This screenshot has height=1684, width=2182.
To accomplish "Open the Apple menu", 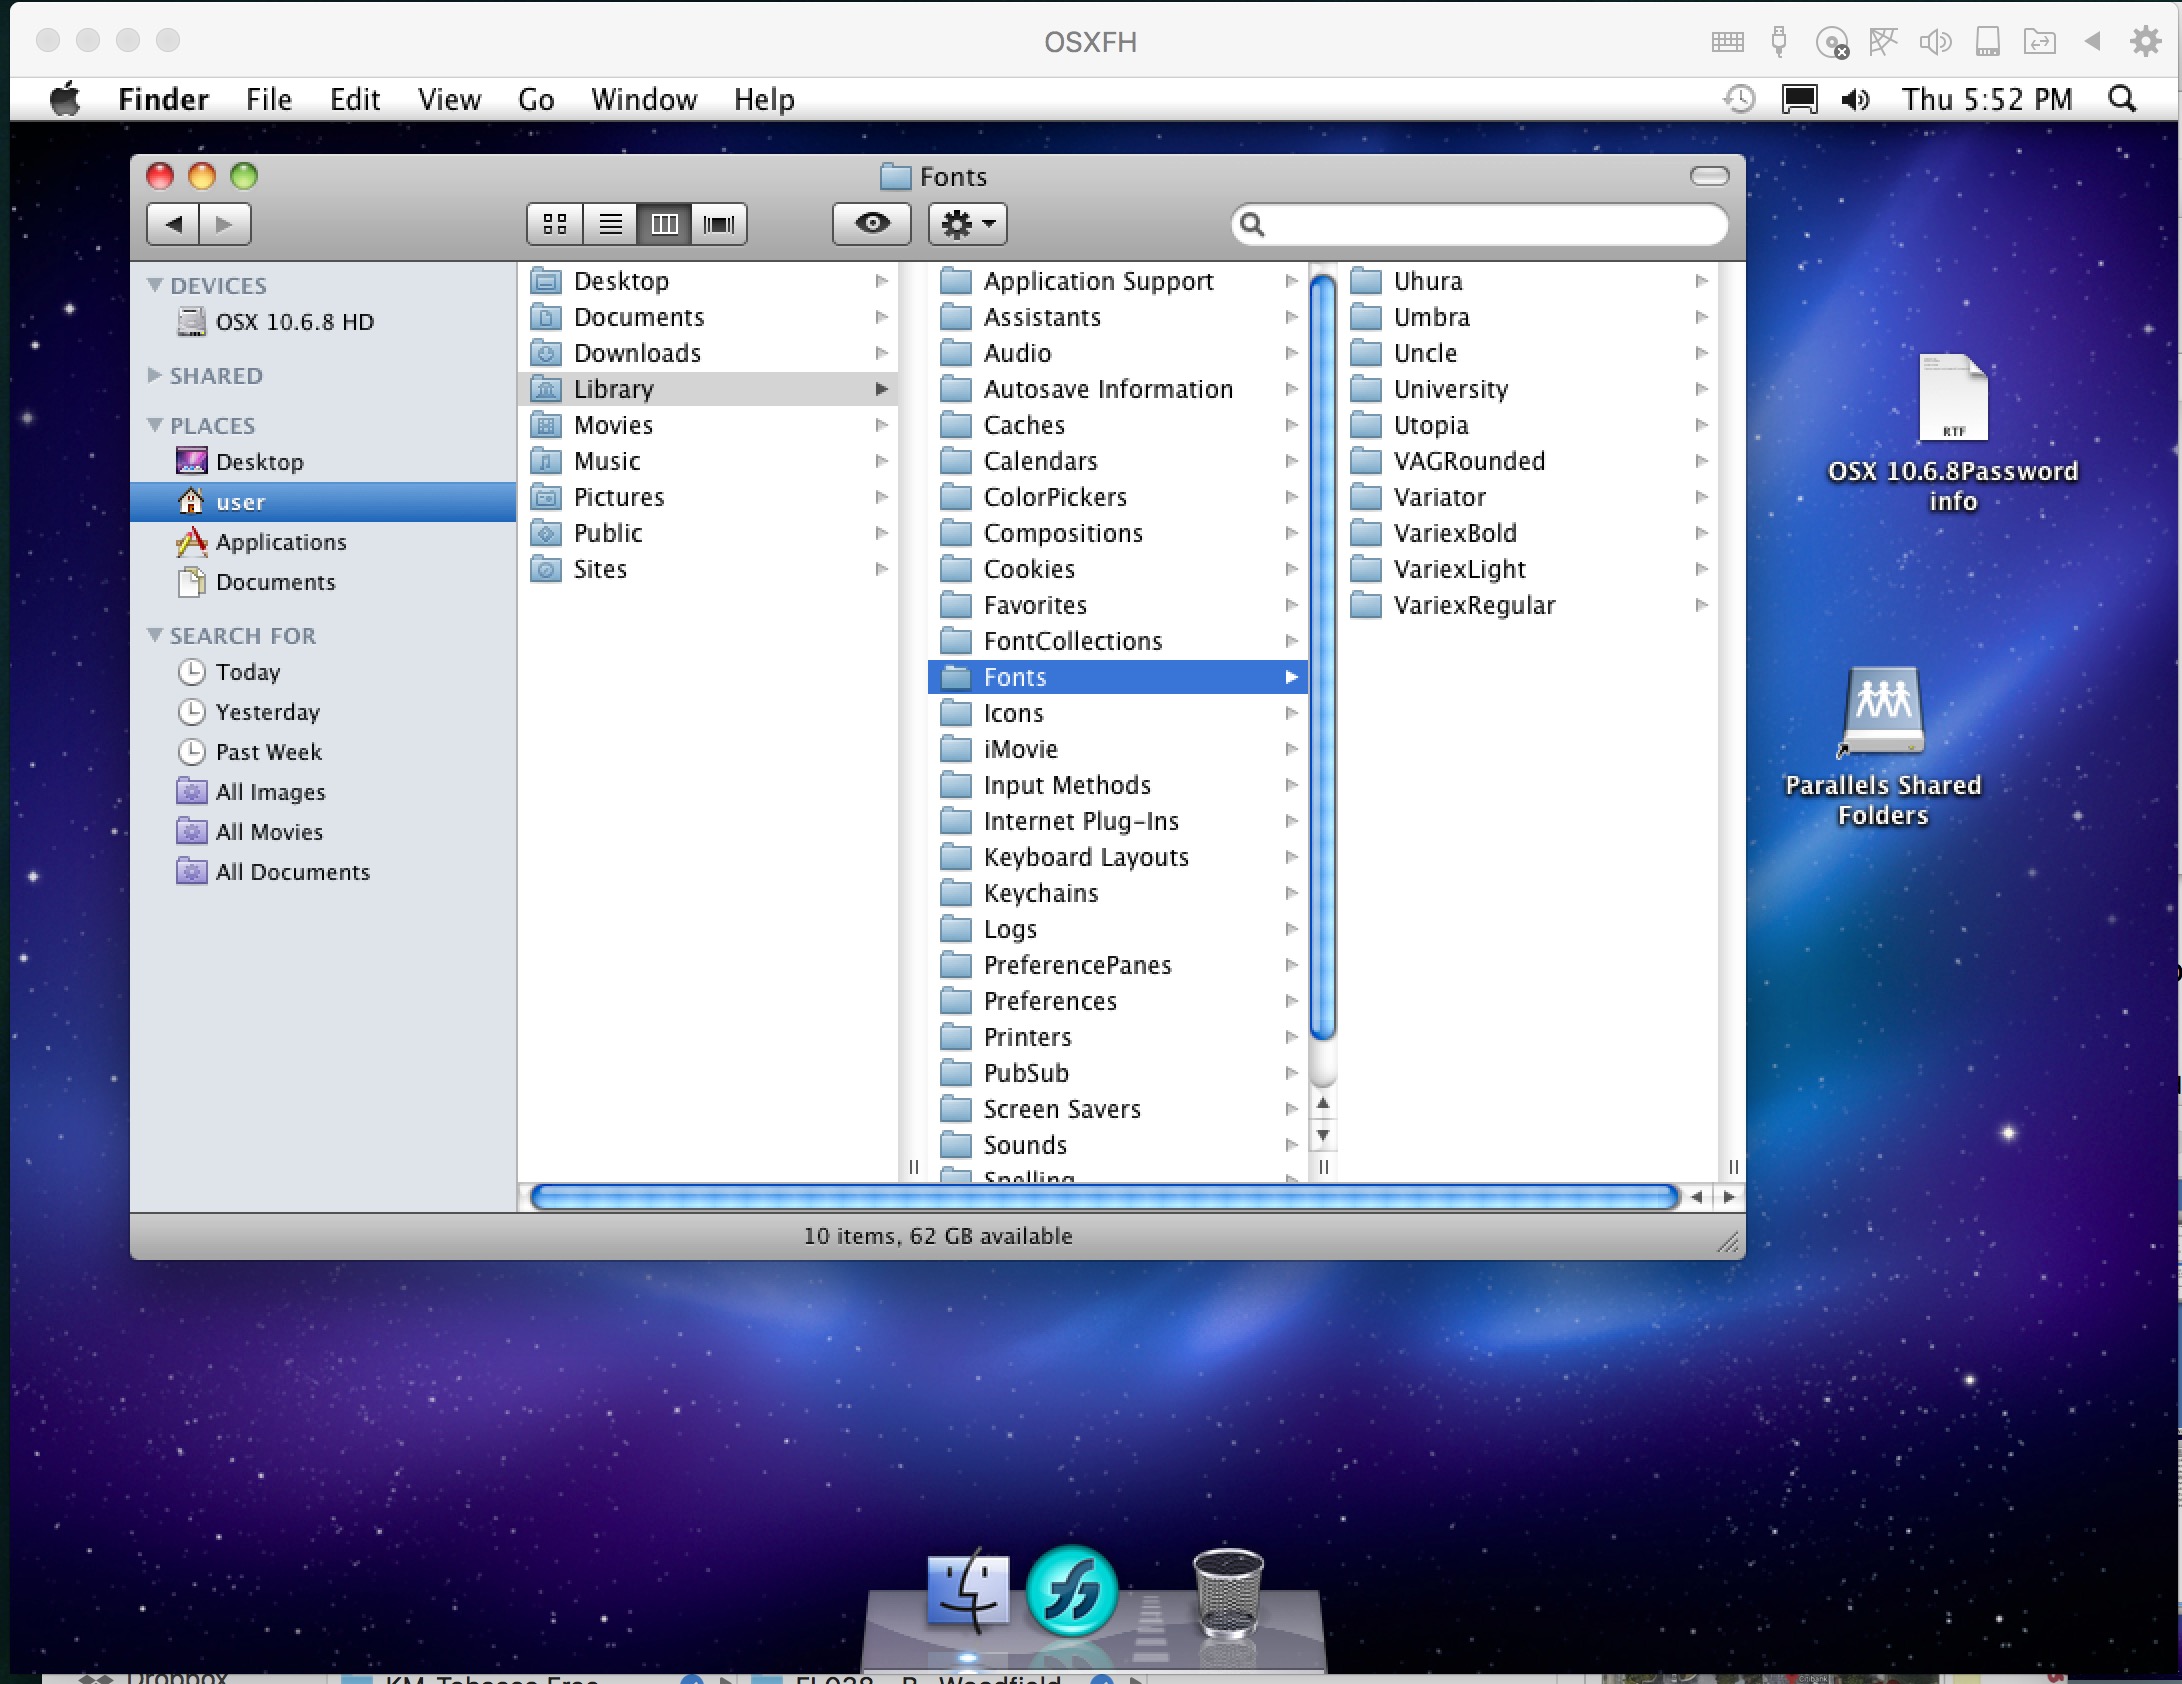I will pyautogui.click(x=65, y=99).
